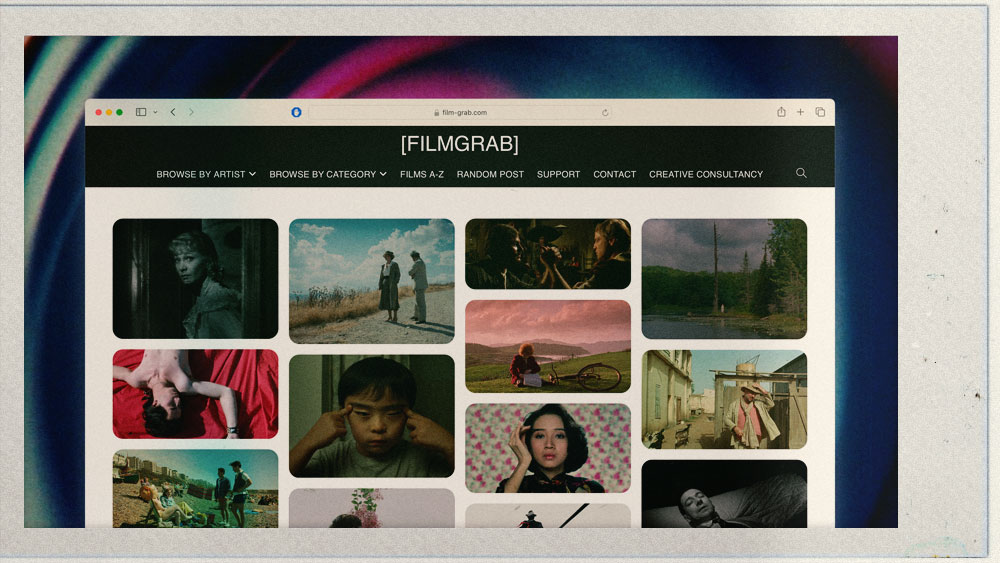Open beach scene still
The height and width of the screenshot is (563, 1000).
pyautogui.click(x=195, y=489)
